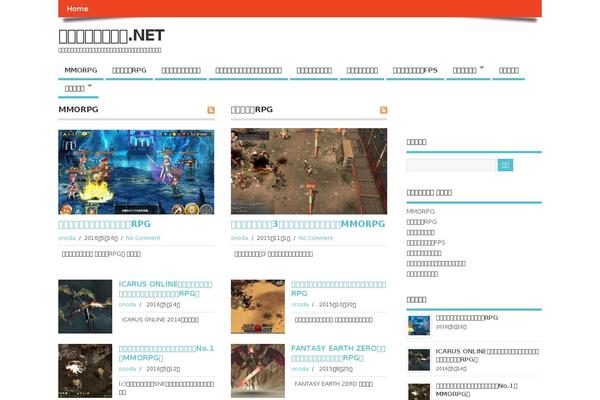Open the FANTASY EARTH ZERO winged character thumbnail
The image size is (600, 400).
click(258, 371)
